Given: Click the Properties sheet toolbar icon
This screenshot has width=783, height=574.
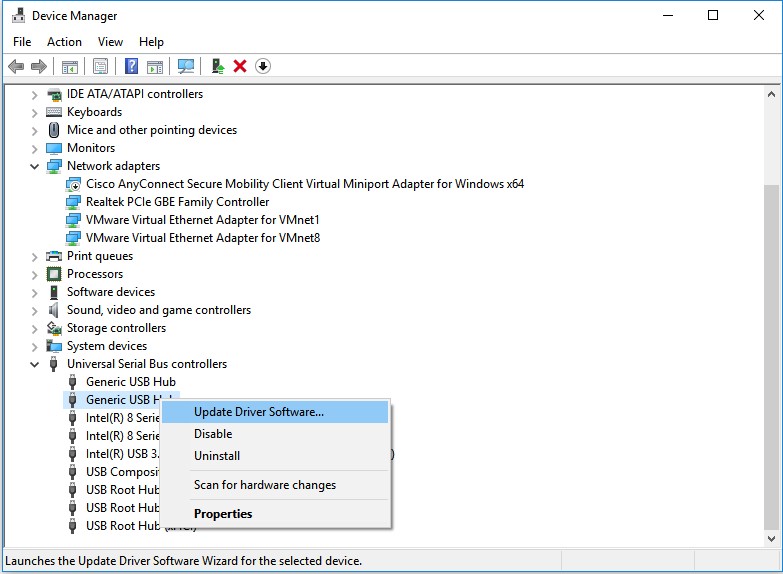Looking at the screenshot, I should (100, 66).
